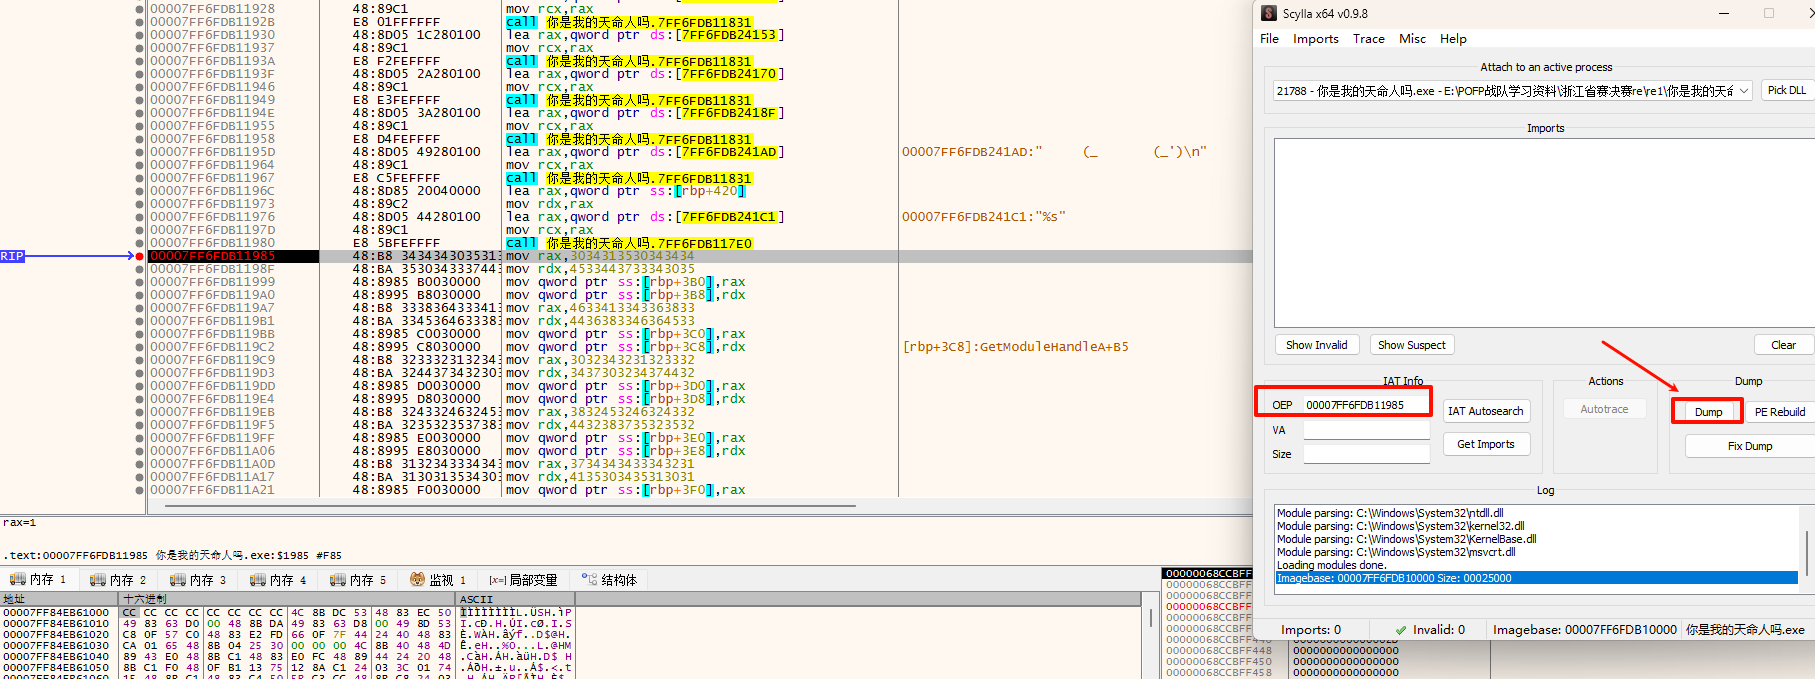Run IAT Autosearch

1486,411
